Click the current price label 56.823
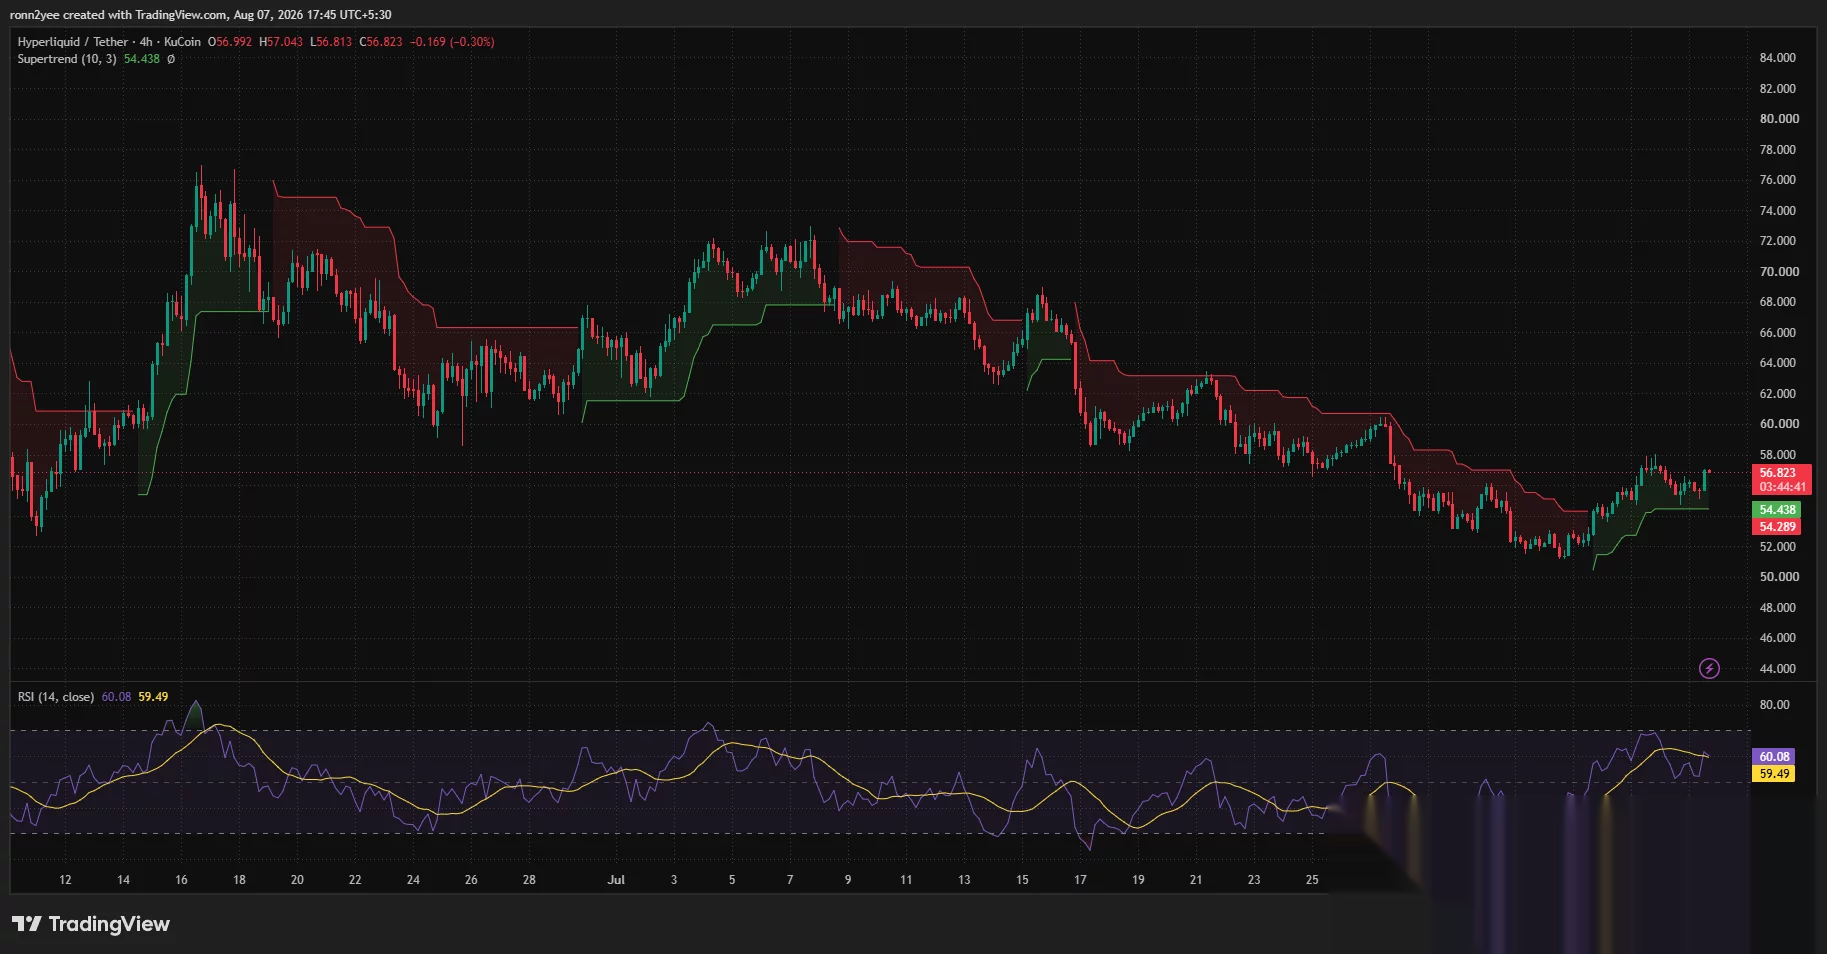Image resolution: width=1827 pixels, height=954 pixels. pyautogui.click(x=1778, y=473)
